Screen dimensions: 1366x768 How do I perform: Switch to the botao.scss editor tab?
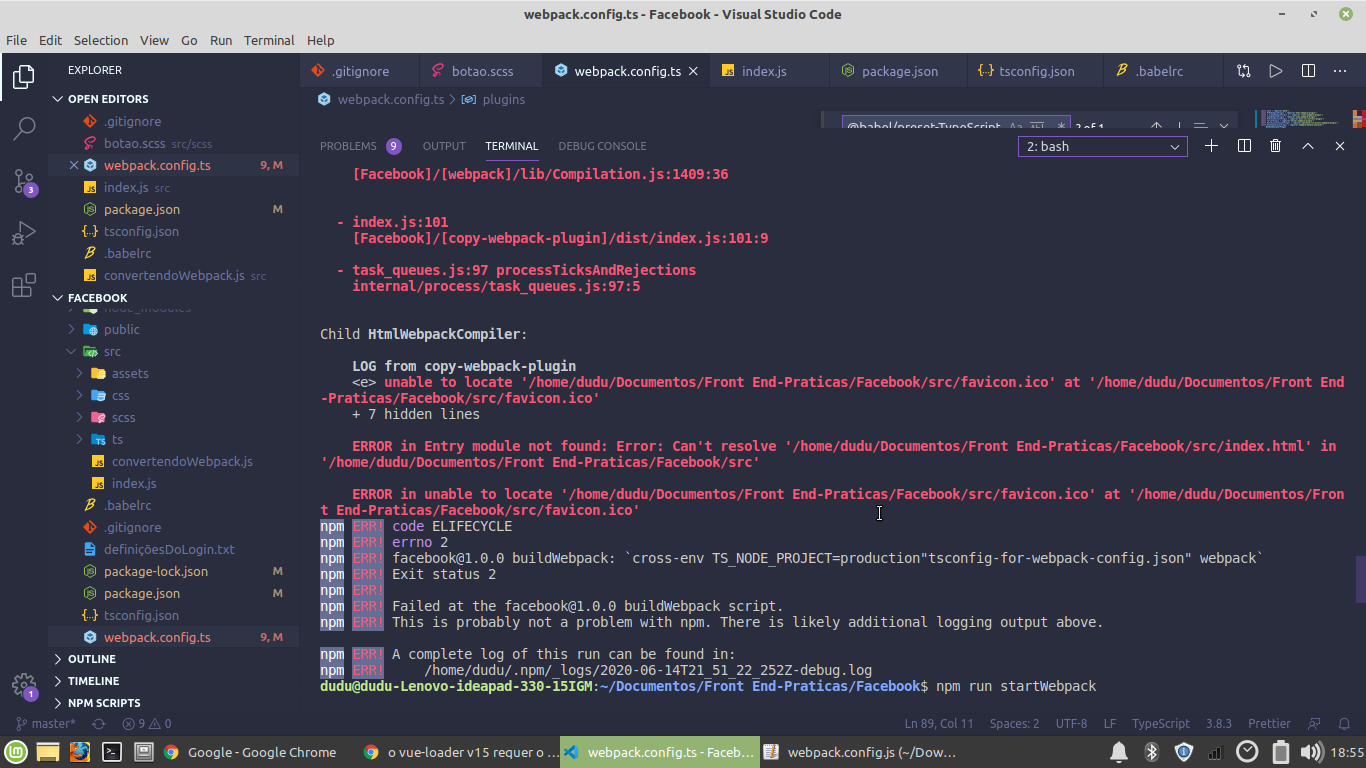481,71
